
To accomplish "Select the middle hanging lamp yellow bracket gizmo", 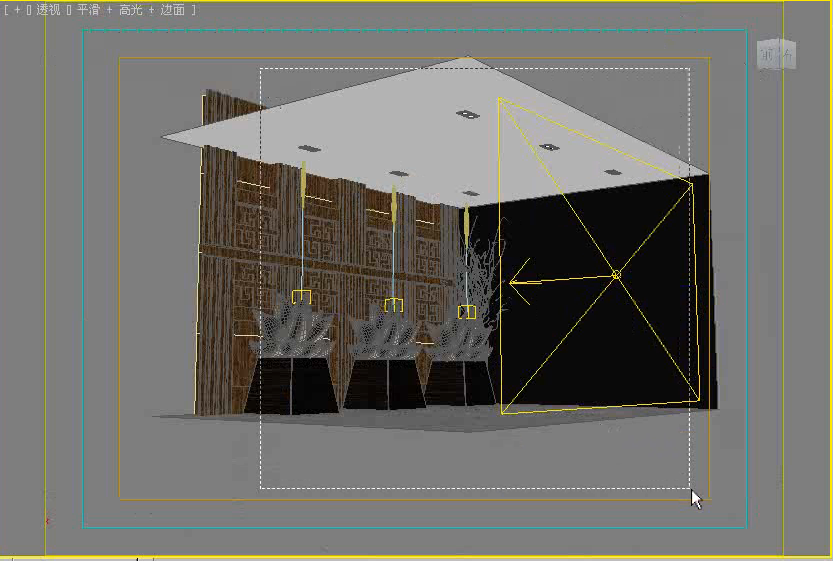I will tap(394, 305).
